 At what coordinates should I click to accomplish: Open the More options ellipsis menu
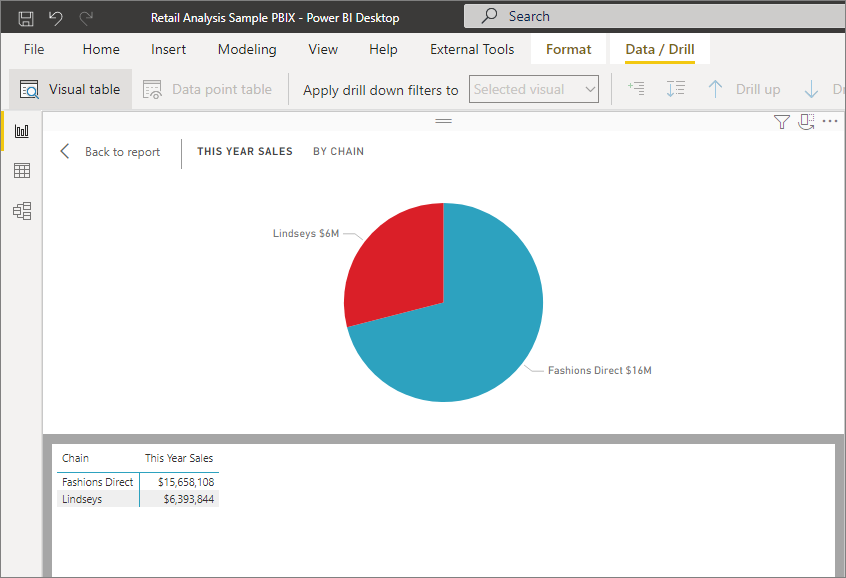tap(831, 120)
